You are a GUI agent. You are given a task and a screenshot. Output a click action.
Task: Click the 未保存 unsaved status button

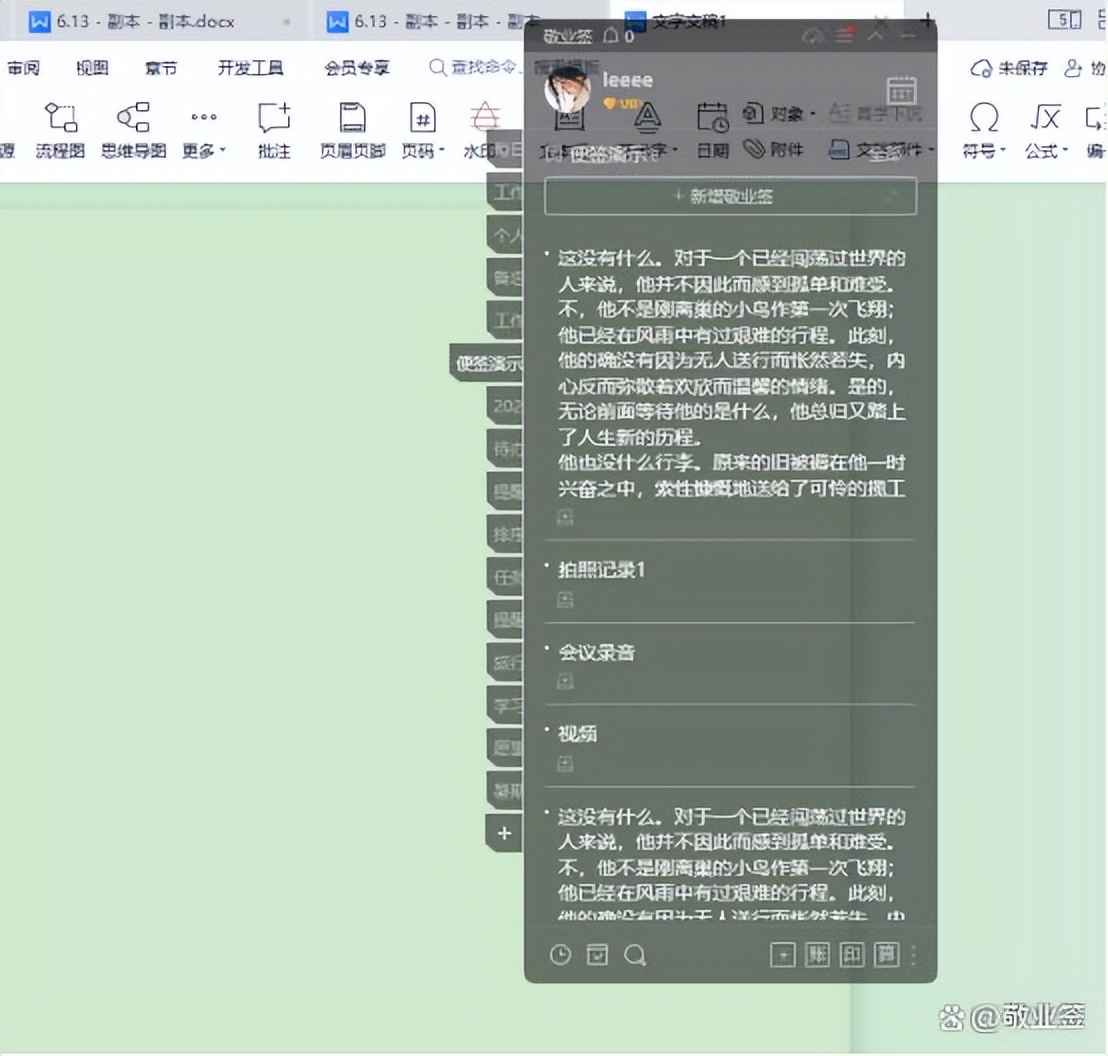(1010, 68)
